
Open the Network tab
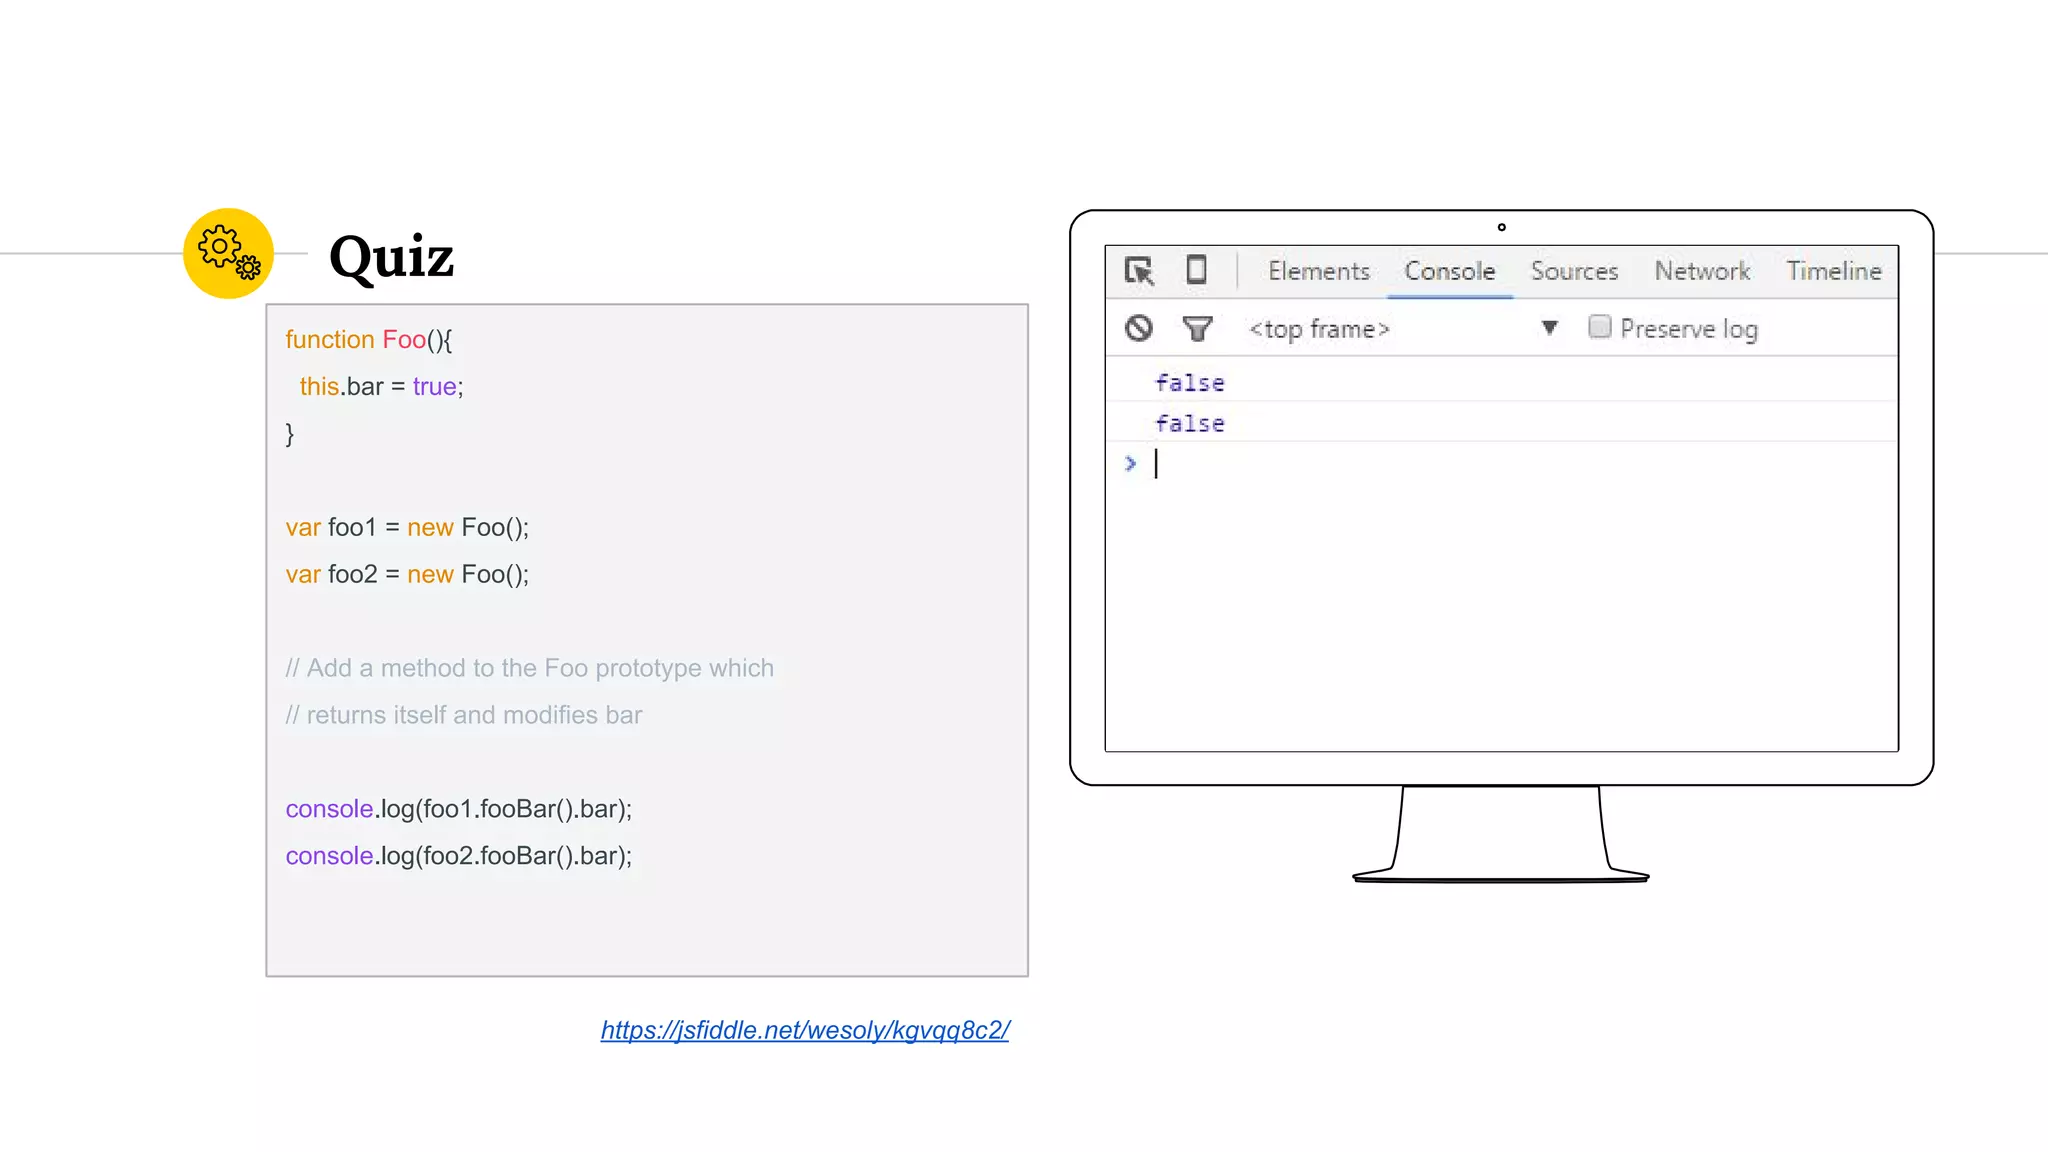pyautogui.click(x=1702, y=271)
